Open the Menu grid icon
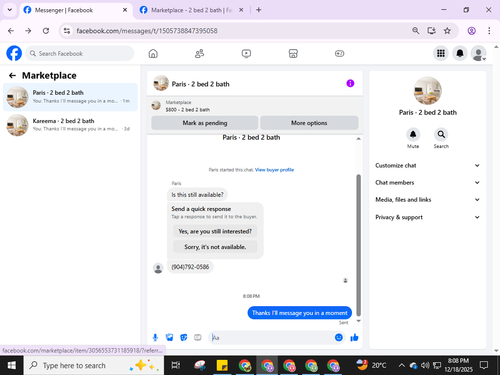Viewport: 500px width, 375px height. [x=441, y=53]
